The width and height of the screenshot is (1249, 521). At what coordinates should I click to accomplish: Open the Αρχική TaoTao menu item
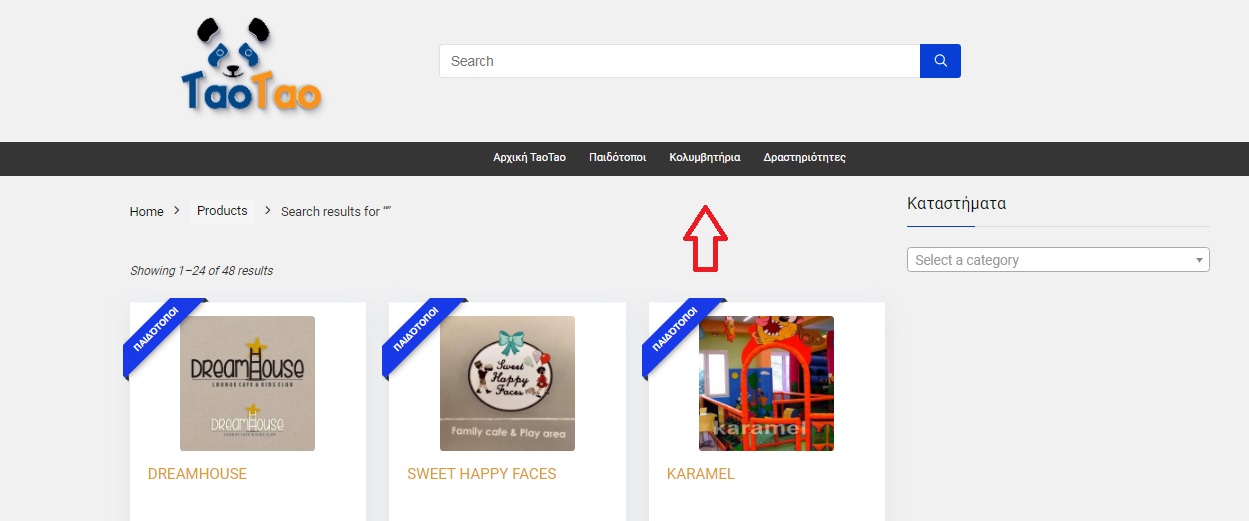click(529, 158)
